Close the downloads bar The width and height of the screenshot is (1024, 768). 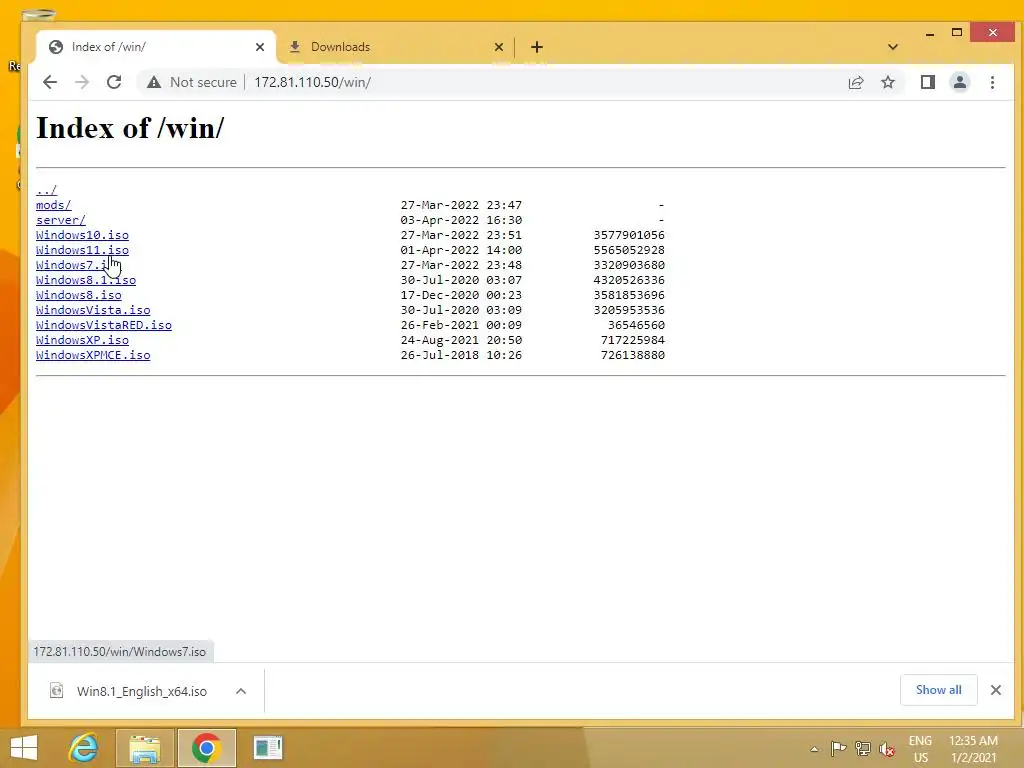point(996,690)
